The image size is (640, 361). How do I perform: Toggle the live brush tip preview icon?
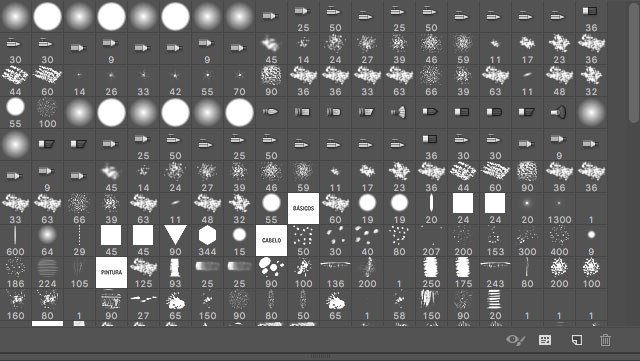515,340
